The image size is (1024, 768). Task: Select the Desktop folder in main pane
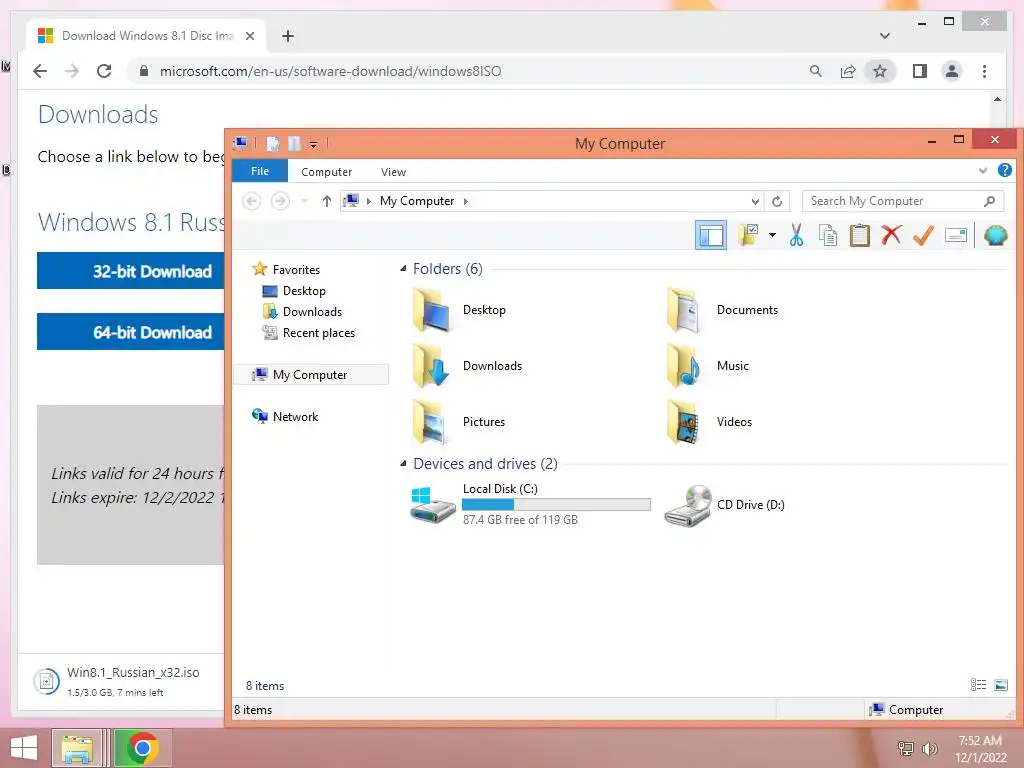[461, 310]
